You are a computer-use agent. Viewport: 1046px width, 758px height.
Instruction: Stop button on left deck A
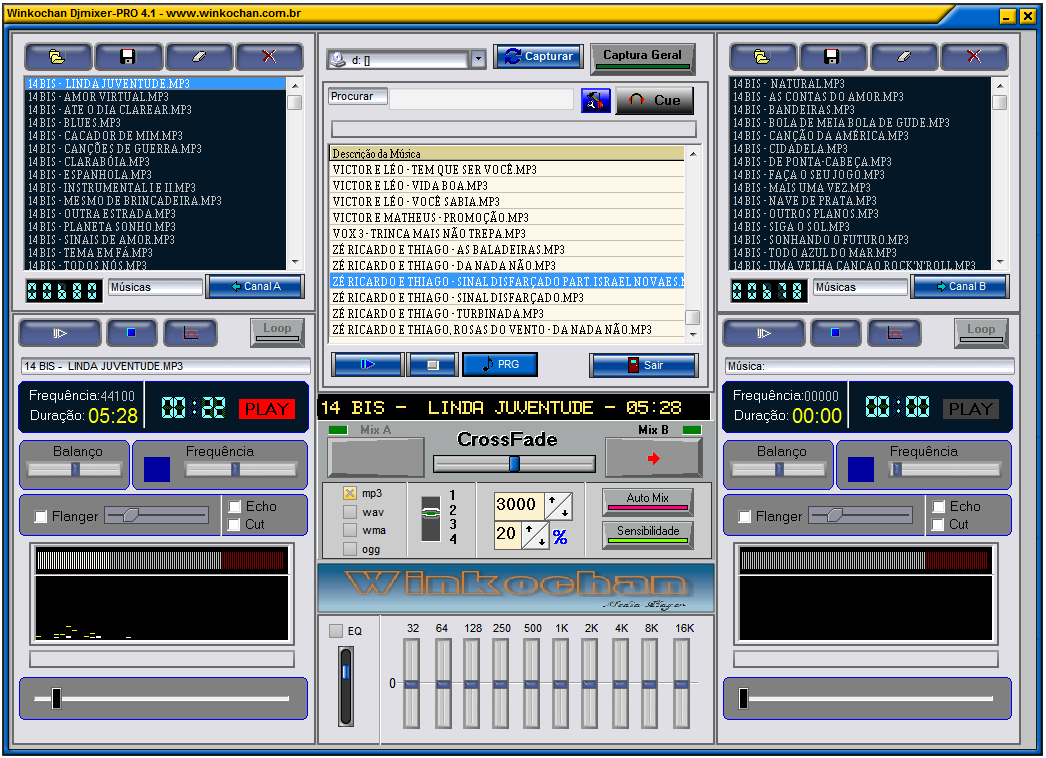[131, 333]
